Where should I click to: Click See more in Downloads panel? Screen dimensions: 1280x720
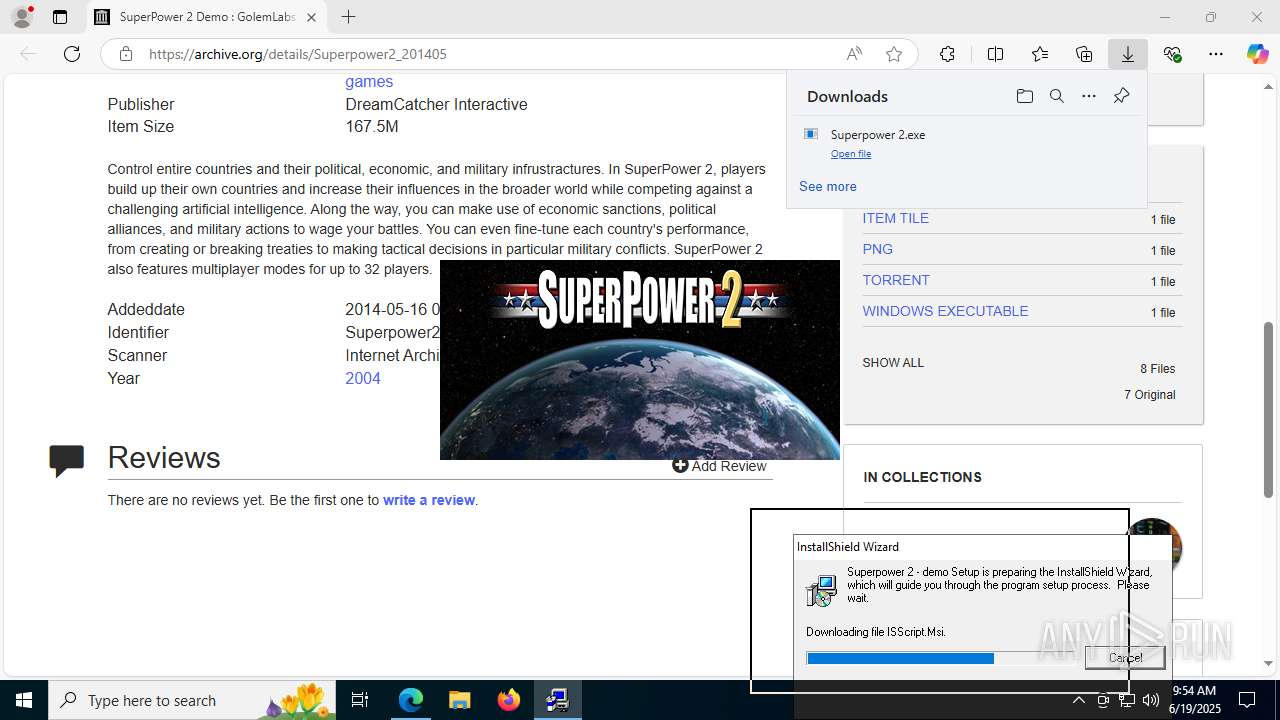[827, 186]
